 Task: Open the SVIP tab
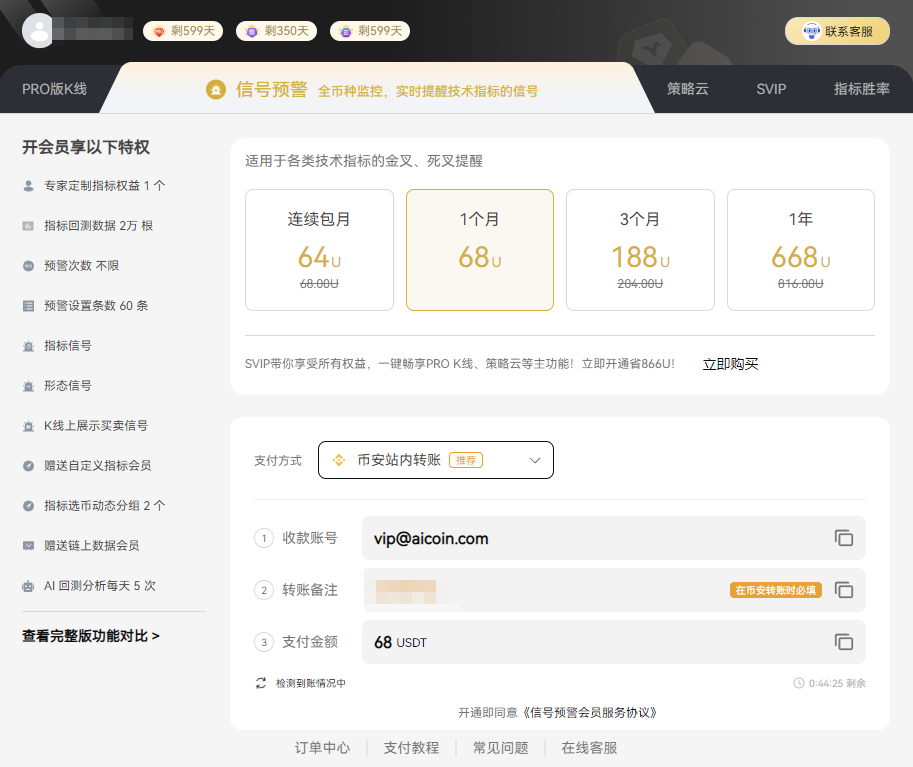point(771,89)
